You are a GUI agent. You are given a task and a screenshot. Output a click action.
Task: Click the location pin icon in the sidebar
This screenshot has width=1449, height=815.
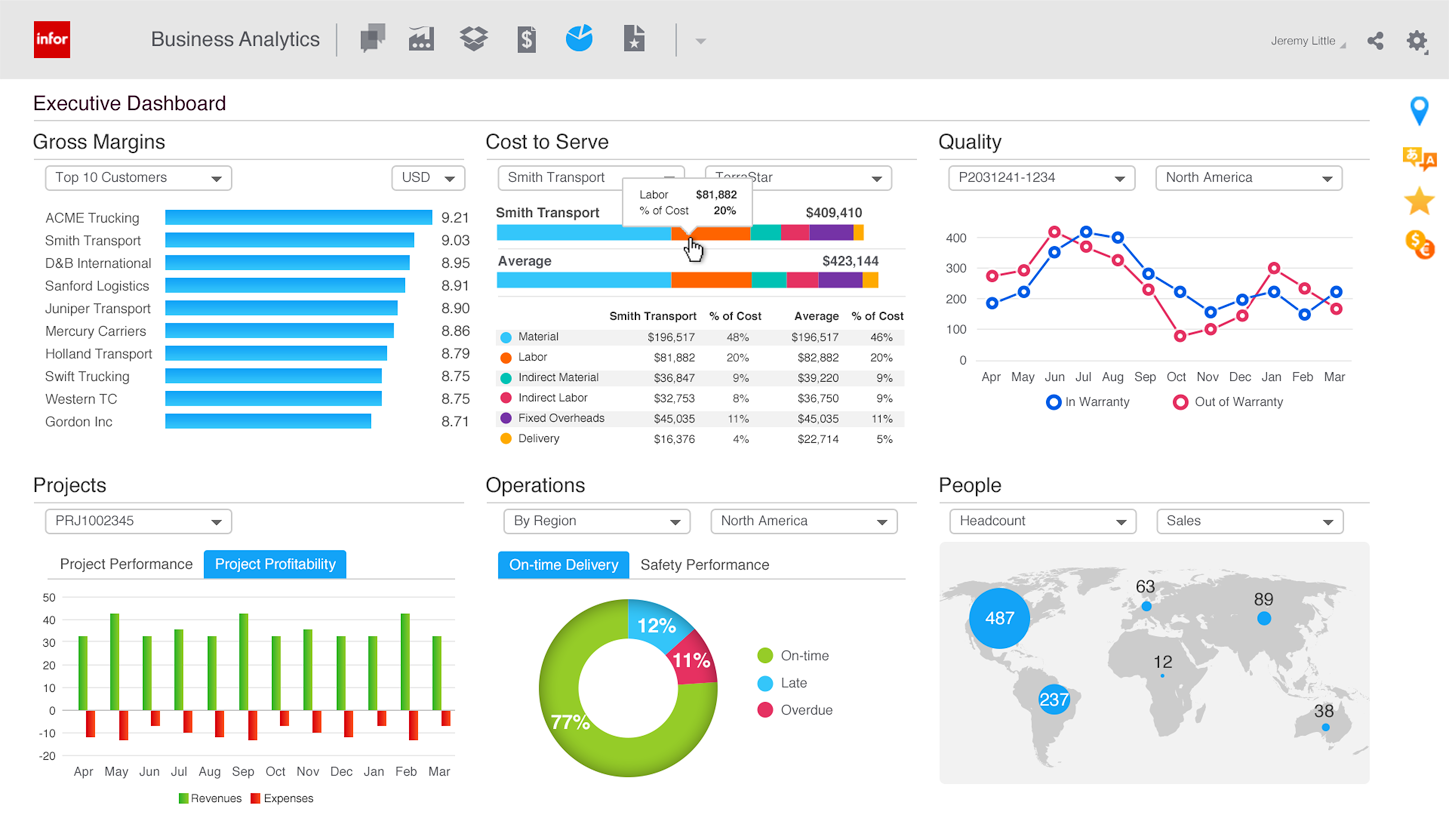pos(1419,111)
